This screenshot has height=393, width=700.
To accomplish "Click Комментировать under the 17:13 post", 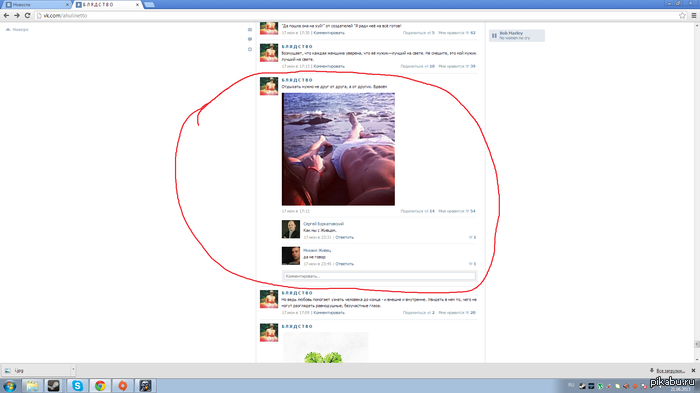I will pyautogui.click(x=329, y=66).
